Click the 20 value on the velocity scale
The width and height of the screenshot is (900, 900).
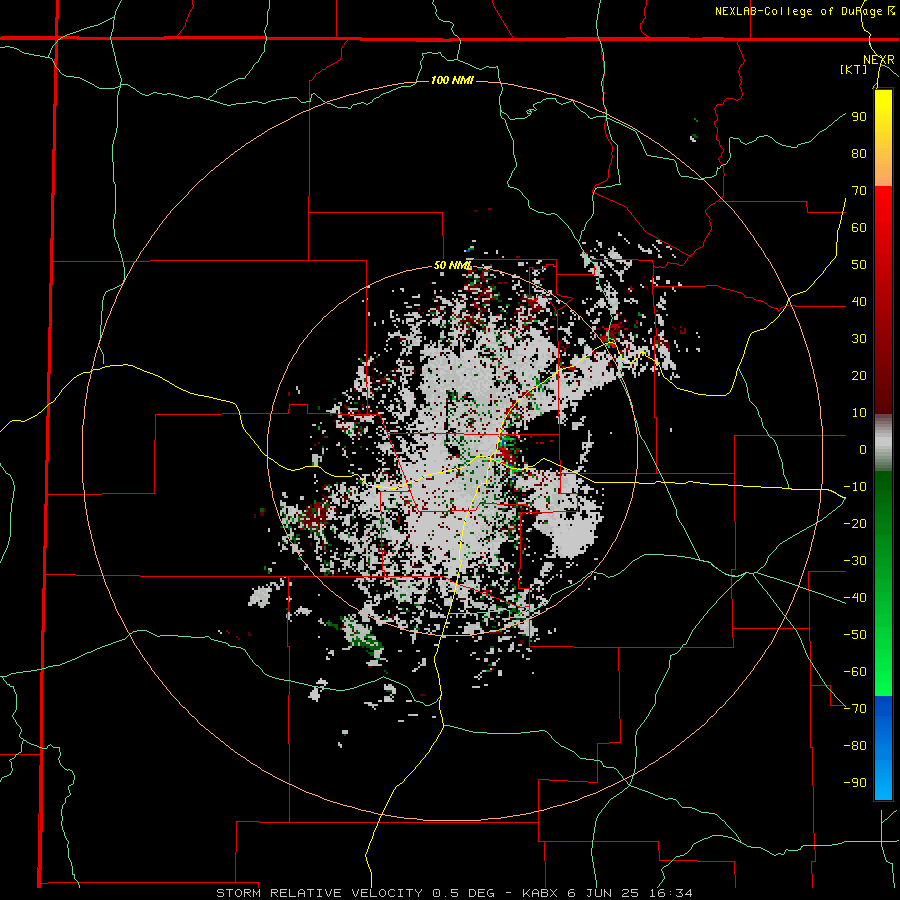coord(859,375)
